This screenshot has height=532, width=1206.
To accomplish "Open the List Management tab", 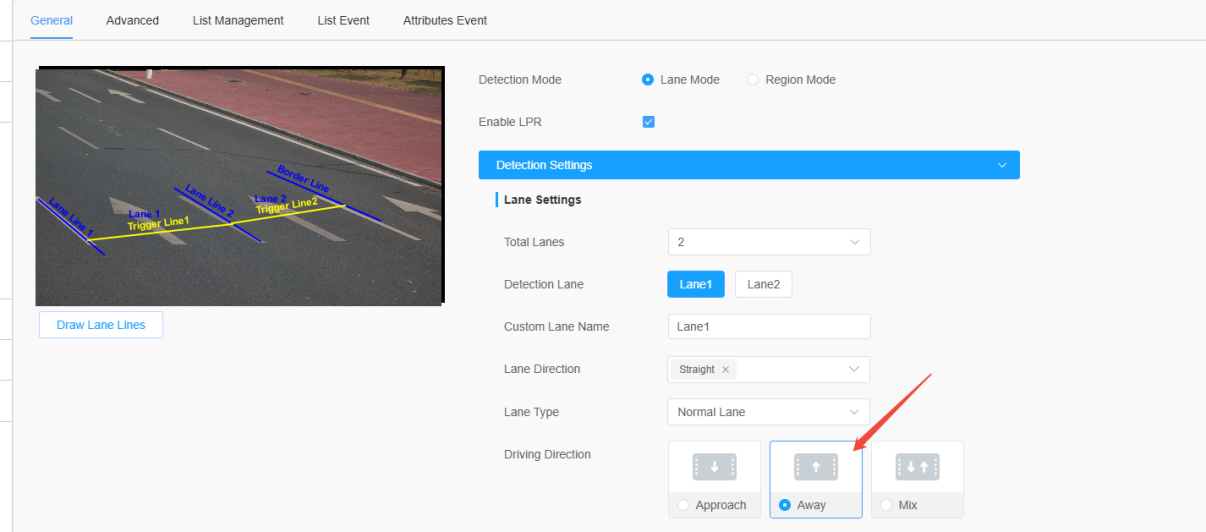I will point(238,20).
